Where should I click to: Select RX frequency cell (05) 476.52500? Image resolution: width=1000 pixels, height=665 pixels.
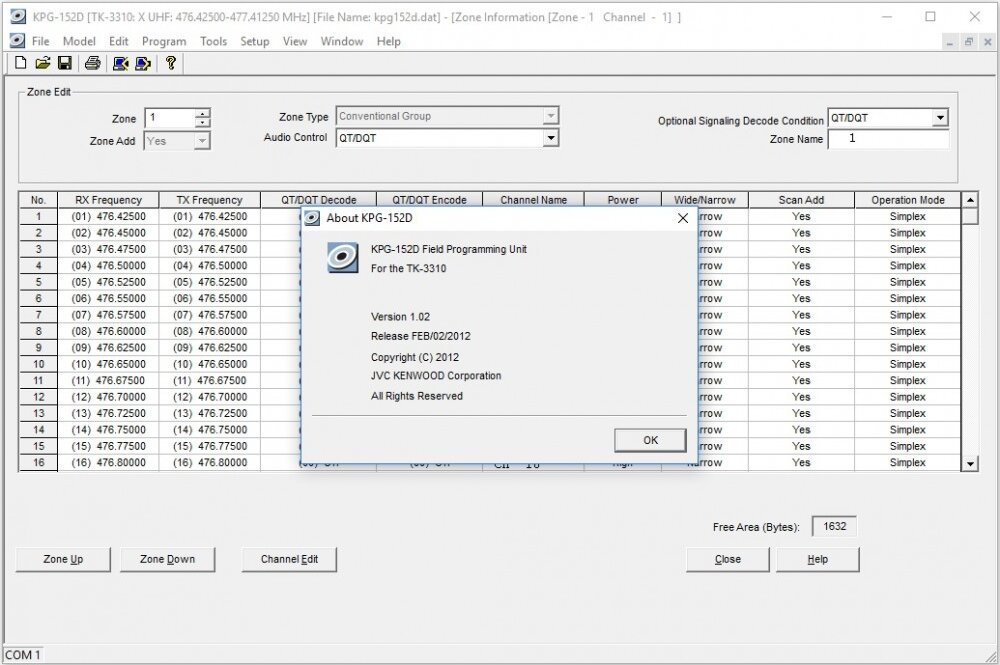[108, 282]
